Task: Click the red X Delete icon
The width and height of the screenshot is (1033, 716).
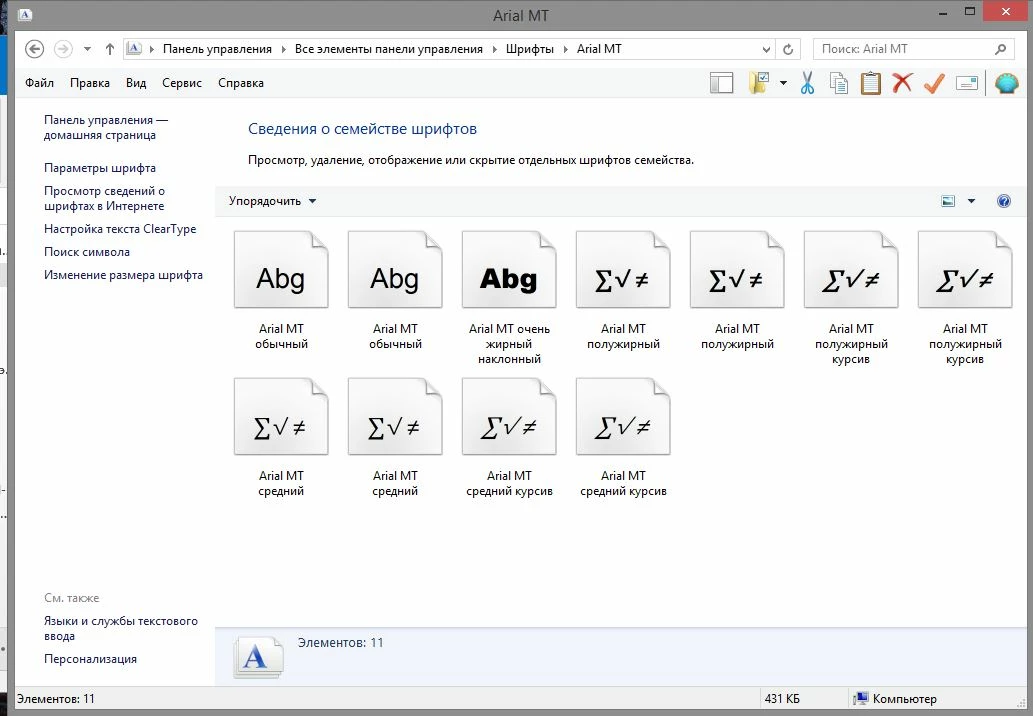Action: tap(902, 83)
